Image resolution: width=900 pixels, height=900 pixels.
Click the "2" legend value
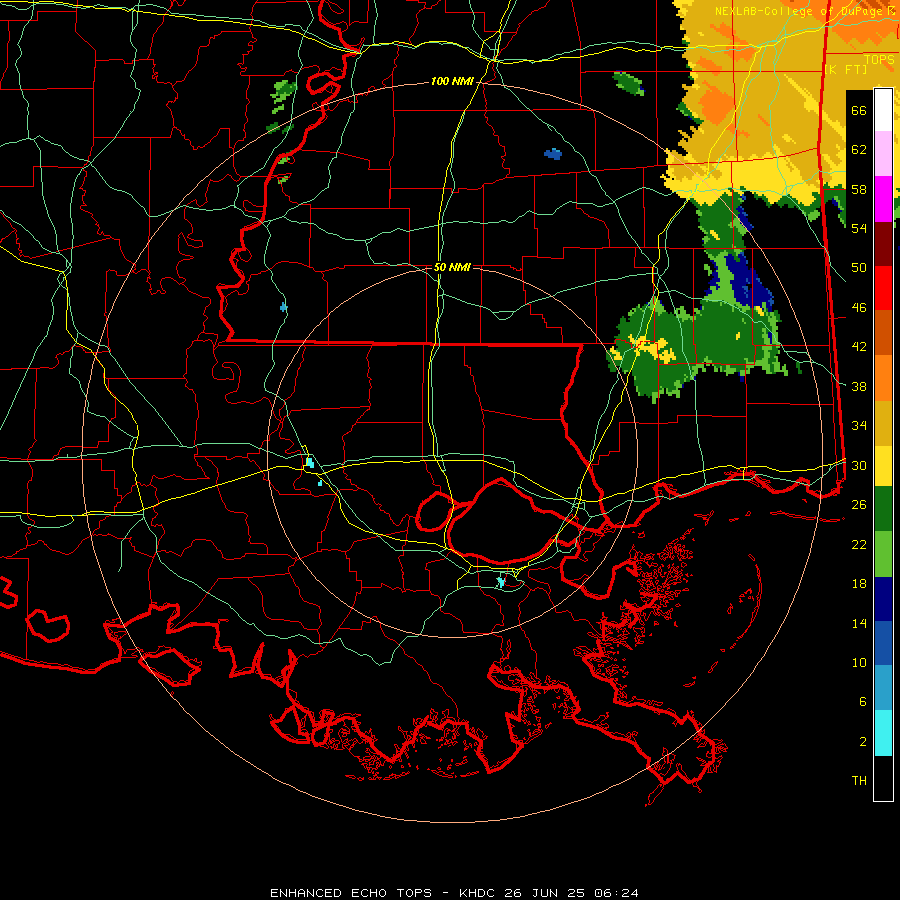click(863, 742)
